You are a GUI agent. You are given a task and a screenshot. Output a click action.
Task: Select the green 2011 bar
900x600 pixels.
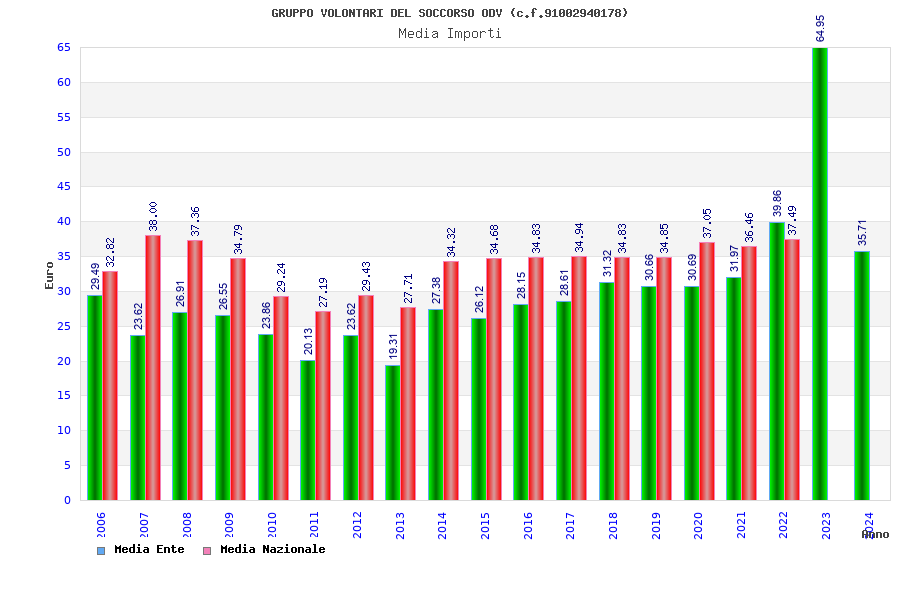point(308,430)
